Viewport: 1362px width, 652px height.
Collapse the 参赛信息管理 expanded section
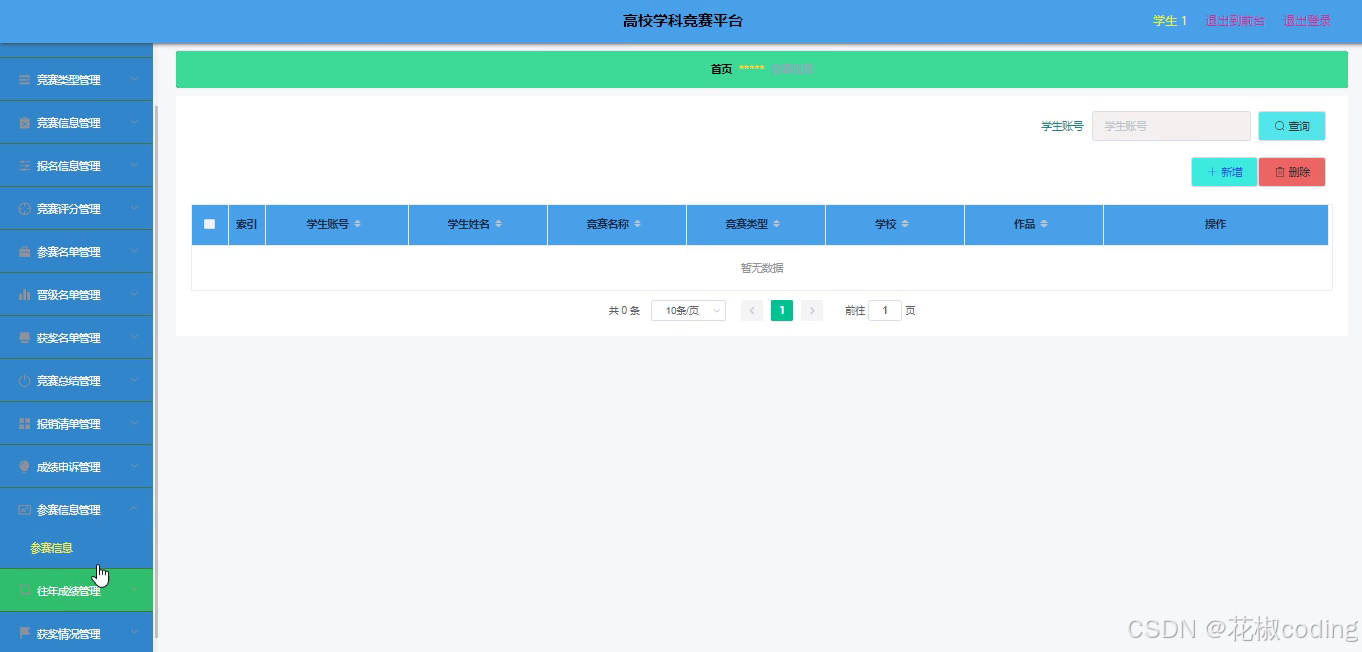coord(136,509)
